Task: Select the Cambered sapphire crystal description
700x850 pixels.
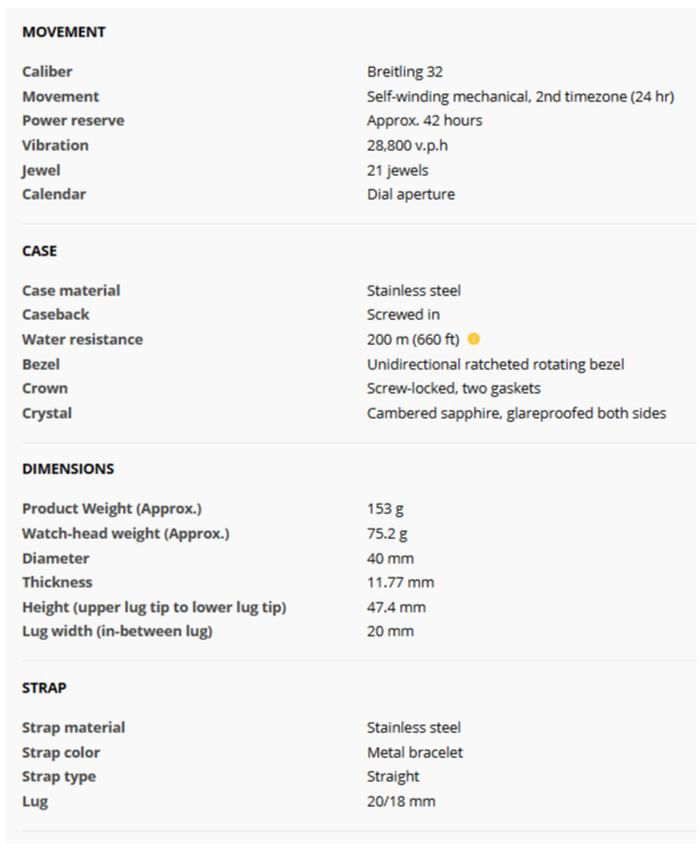Action: [x=516, y=413]
